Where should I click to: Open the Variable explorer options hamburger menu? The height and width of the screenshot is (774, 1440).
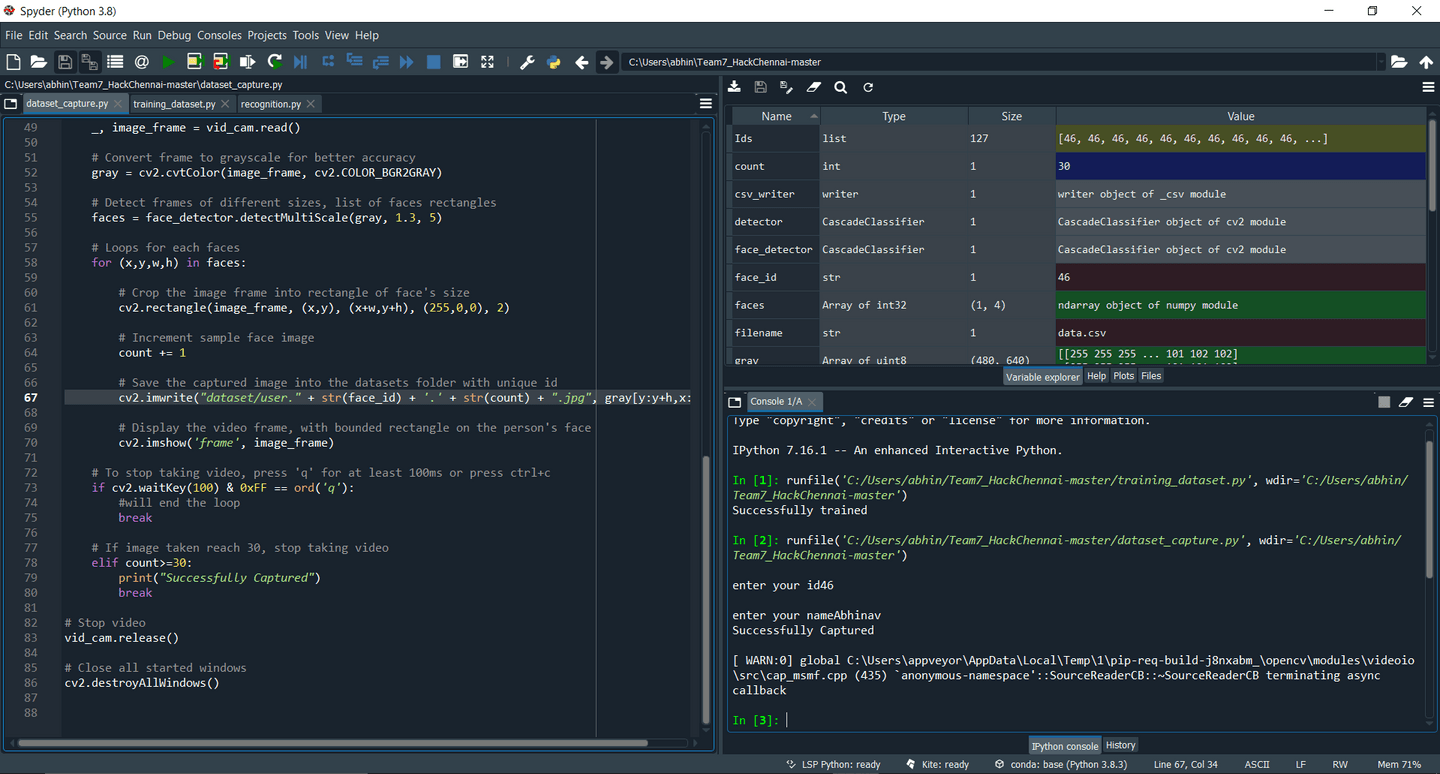1428,87
